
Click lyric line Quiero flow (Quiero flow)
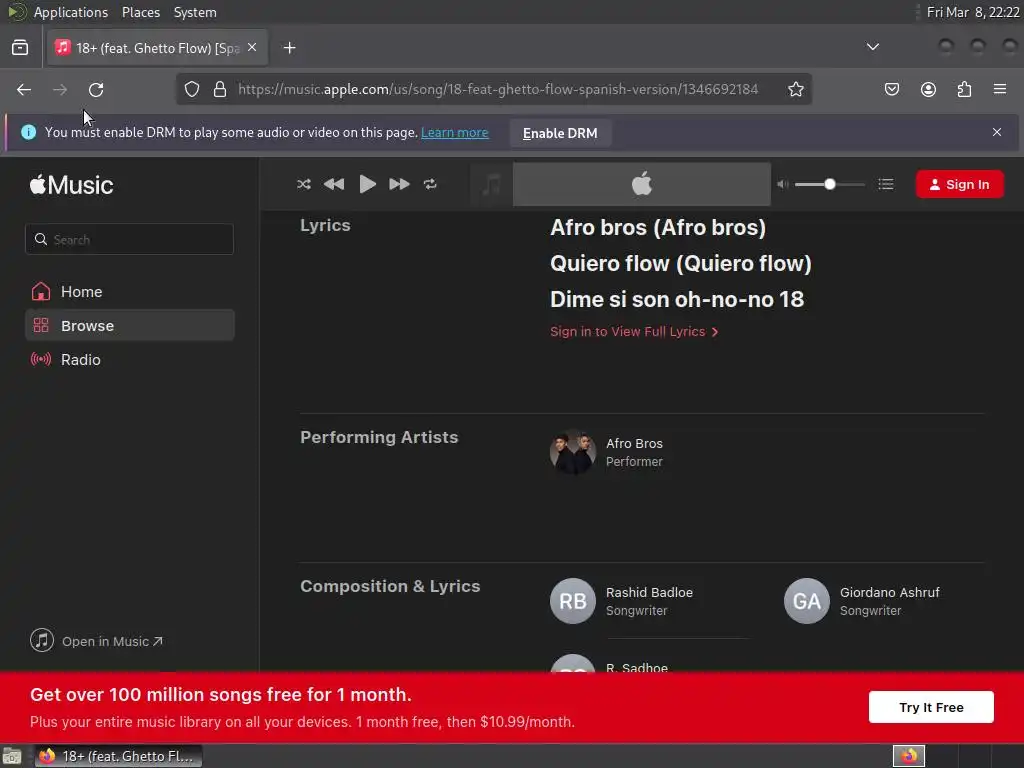click(680, 263)
